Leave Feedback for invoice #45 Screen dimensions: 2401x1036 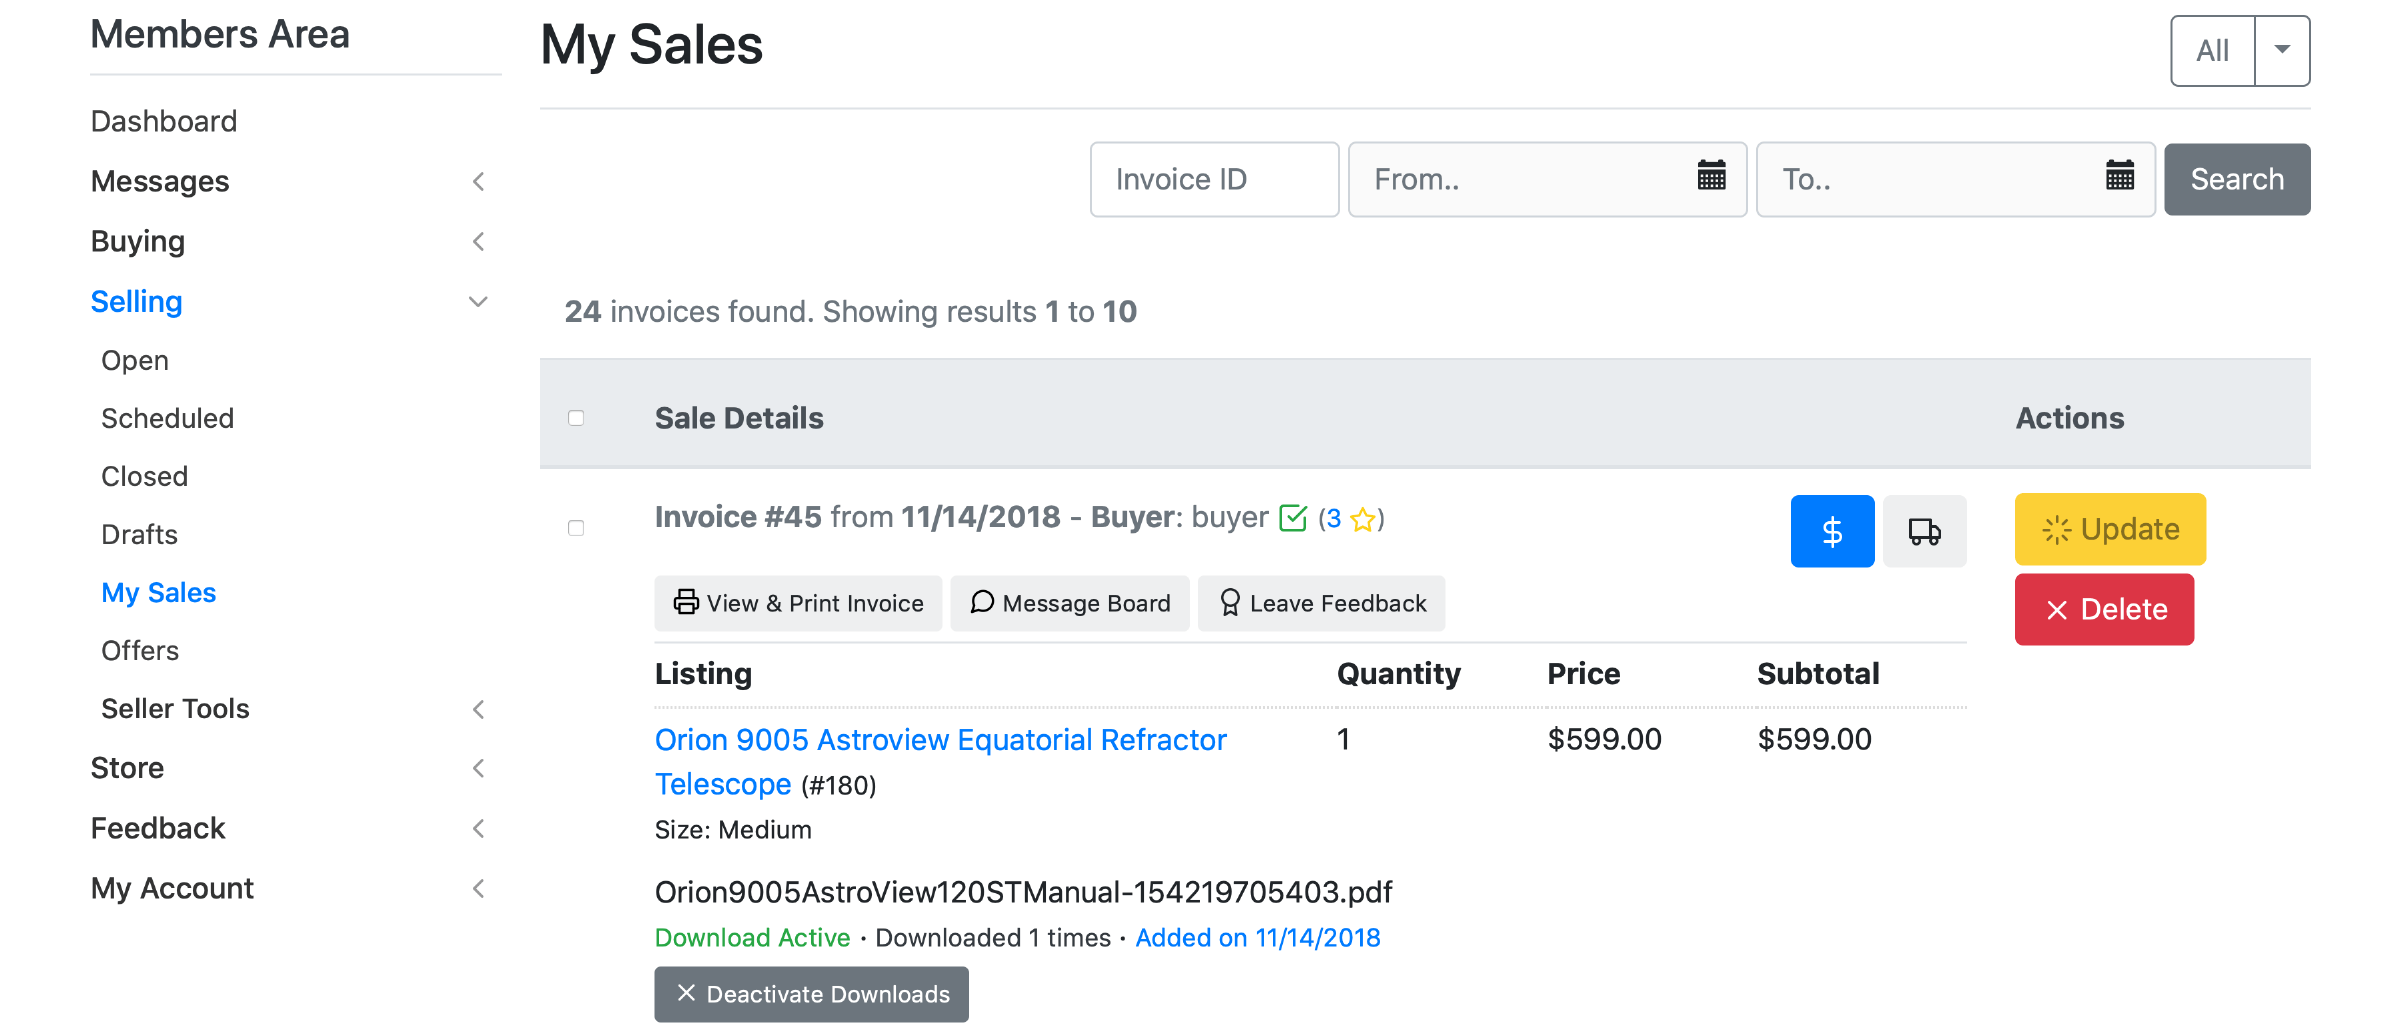coord(1321,603)
